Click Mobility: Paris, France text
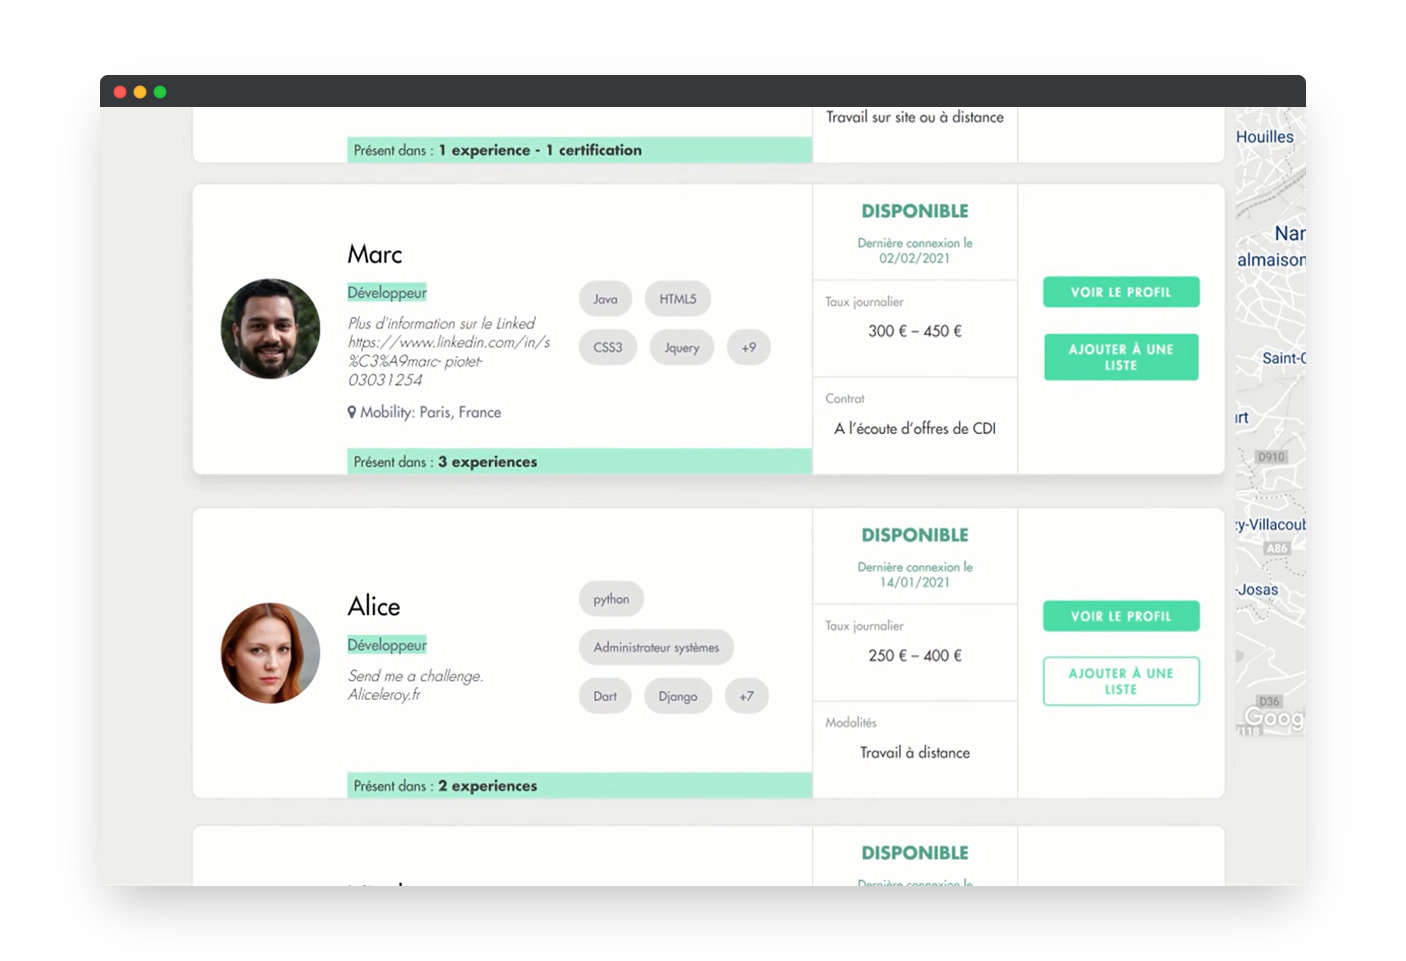Viewport: 1406px width, 961px height. pos(431,412)
